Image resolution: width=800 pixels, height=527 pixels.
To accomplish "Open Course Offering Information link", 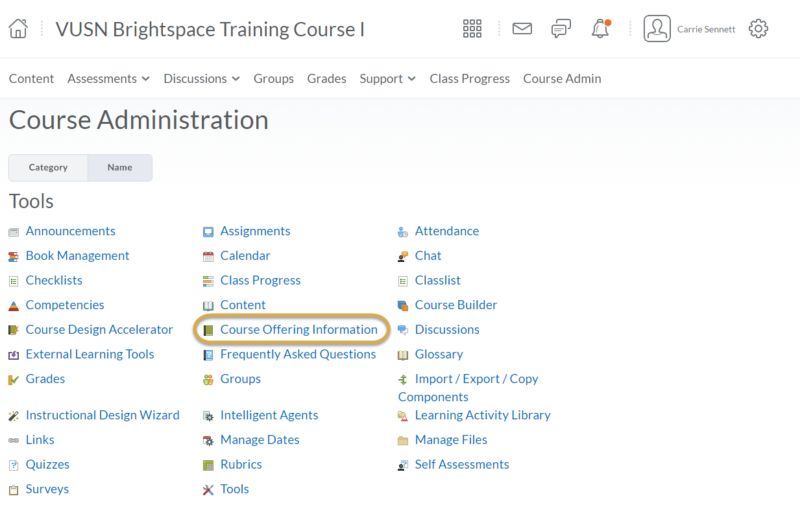I will 298,330.
